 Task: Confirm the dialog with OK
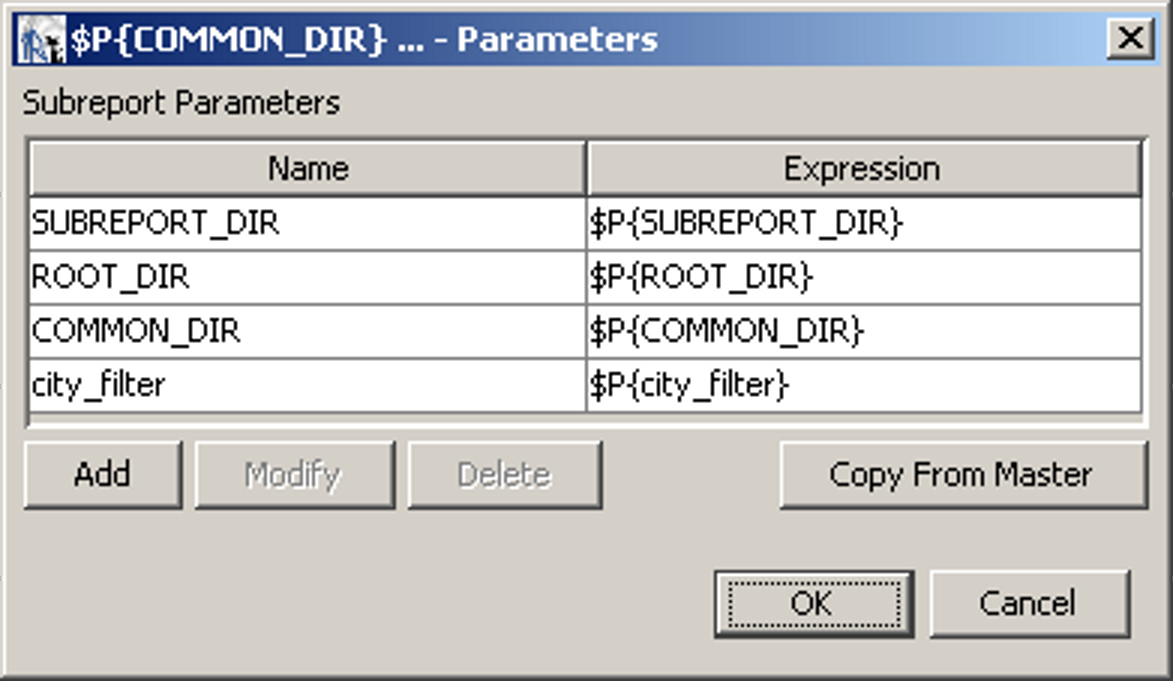click(813, 603)
